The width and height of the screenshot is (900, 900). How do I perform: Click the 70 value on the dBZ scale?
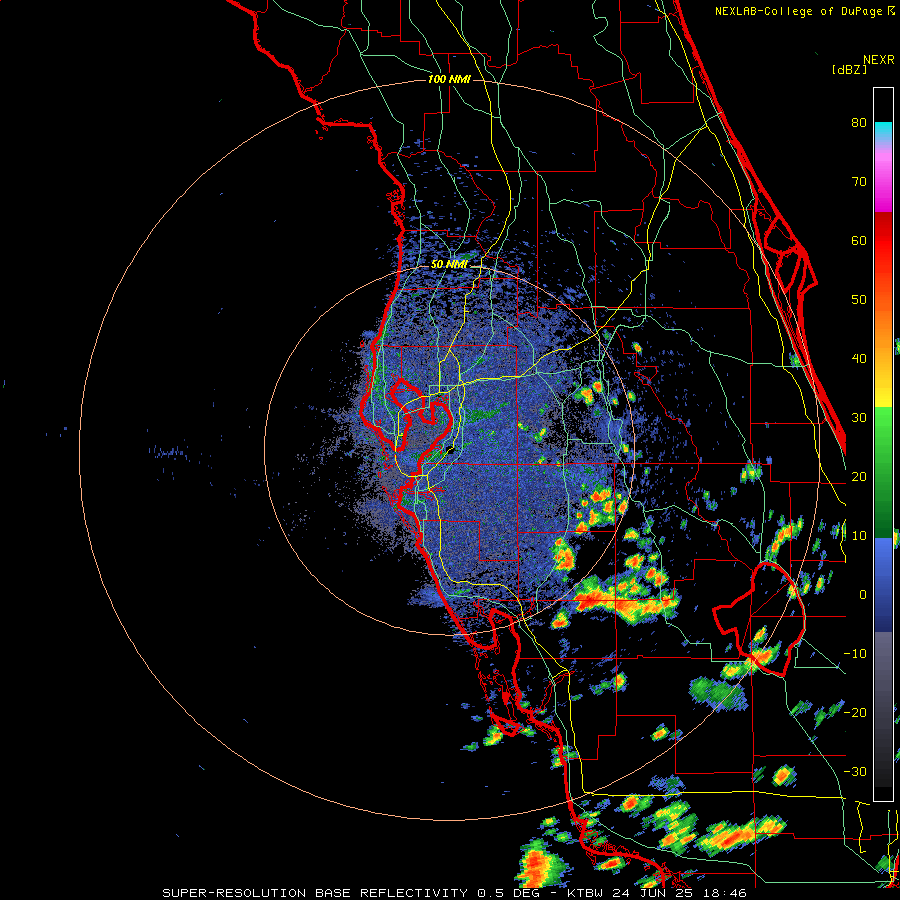[859, 182]
